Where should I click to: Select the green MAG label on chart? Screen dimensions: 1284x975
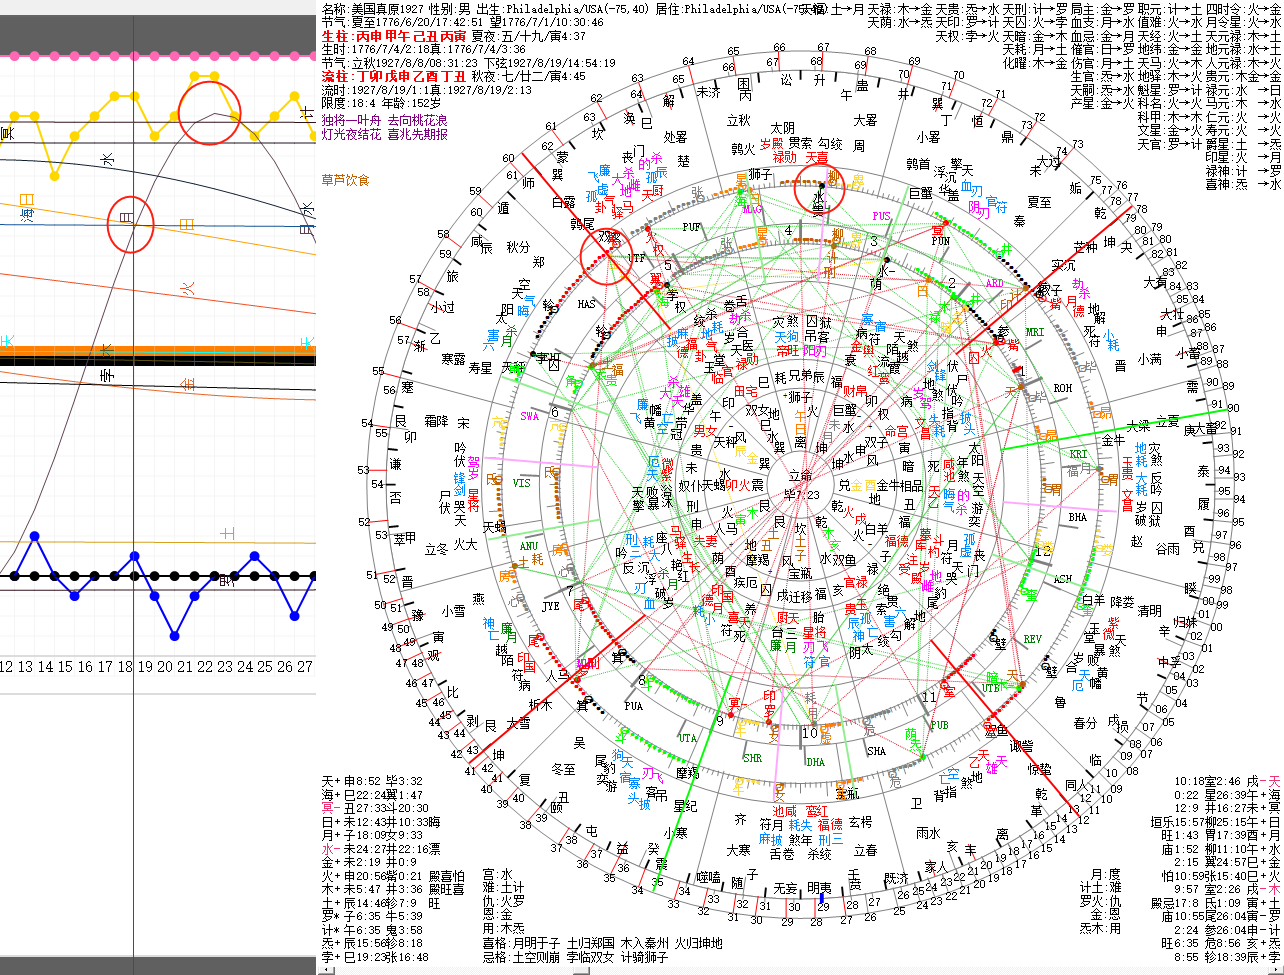[x=751, y=210]
